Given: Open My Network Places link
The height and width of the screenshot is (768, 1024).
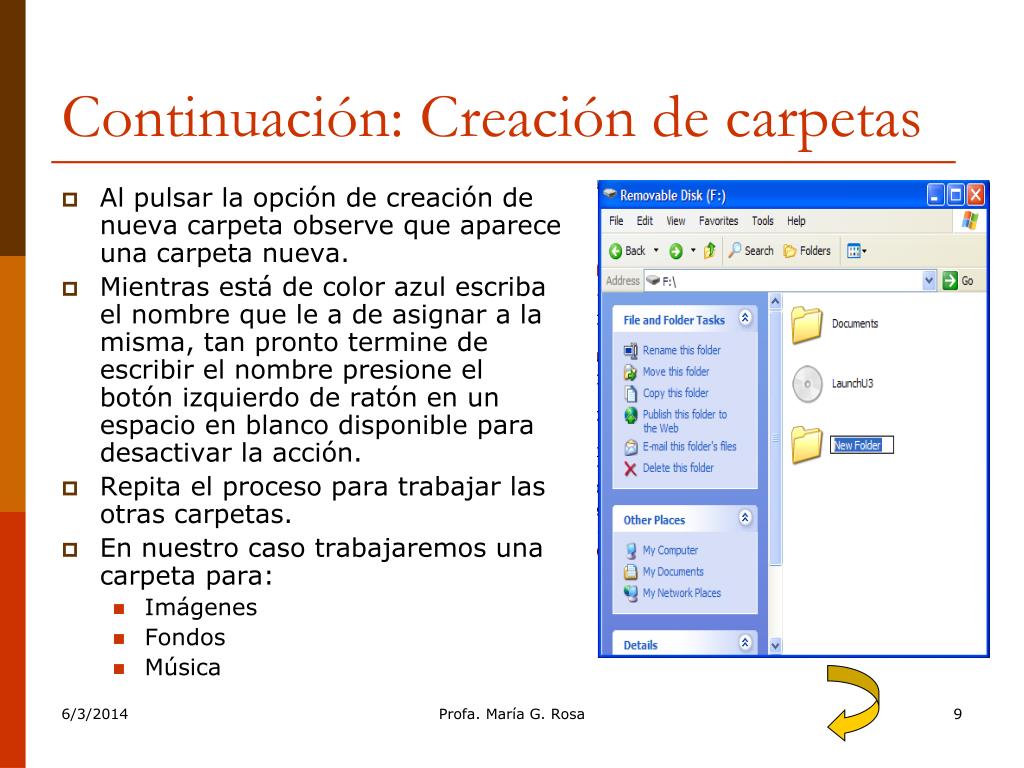Looking at the screenshot, I should pyautogui.click(x=682, y=593).
